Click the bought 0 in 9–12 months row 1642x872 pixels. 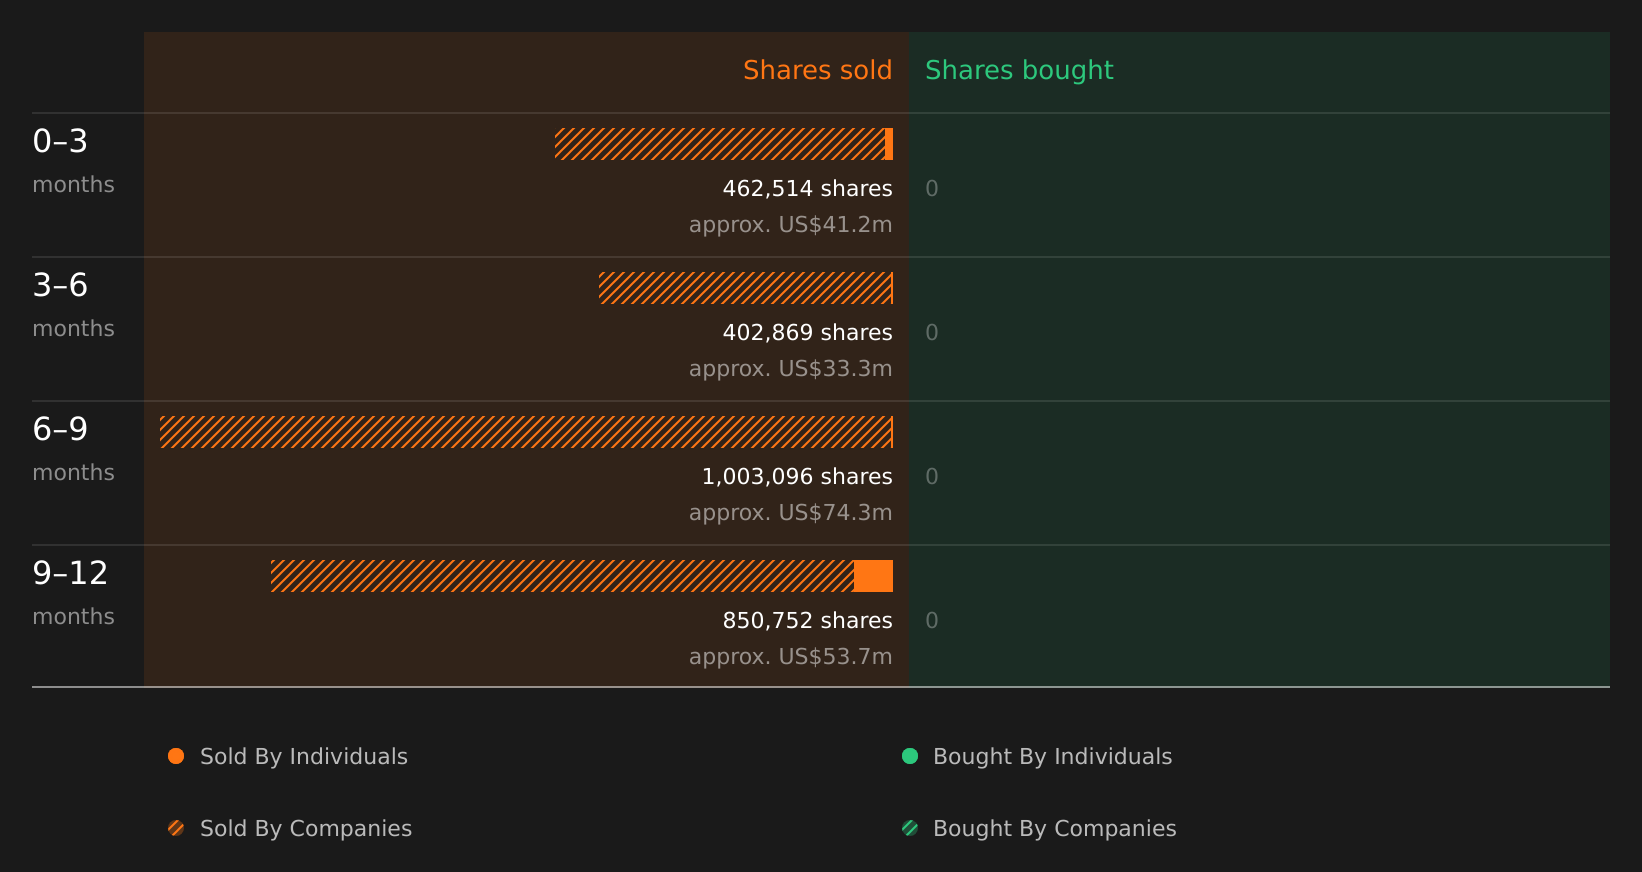pyautogui.click(x=932, y=620)
